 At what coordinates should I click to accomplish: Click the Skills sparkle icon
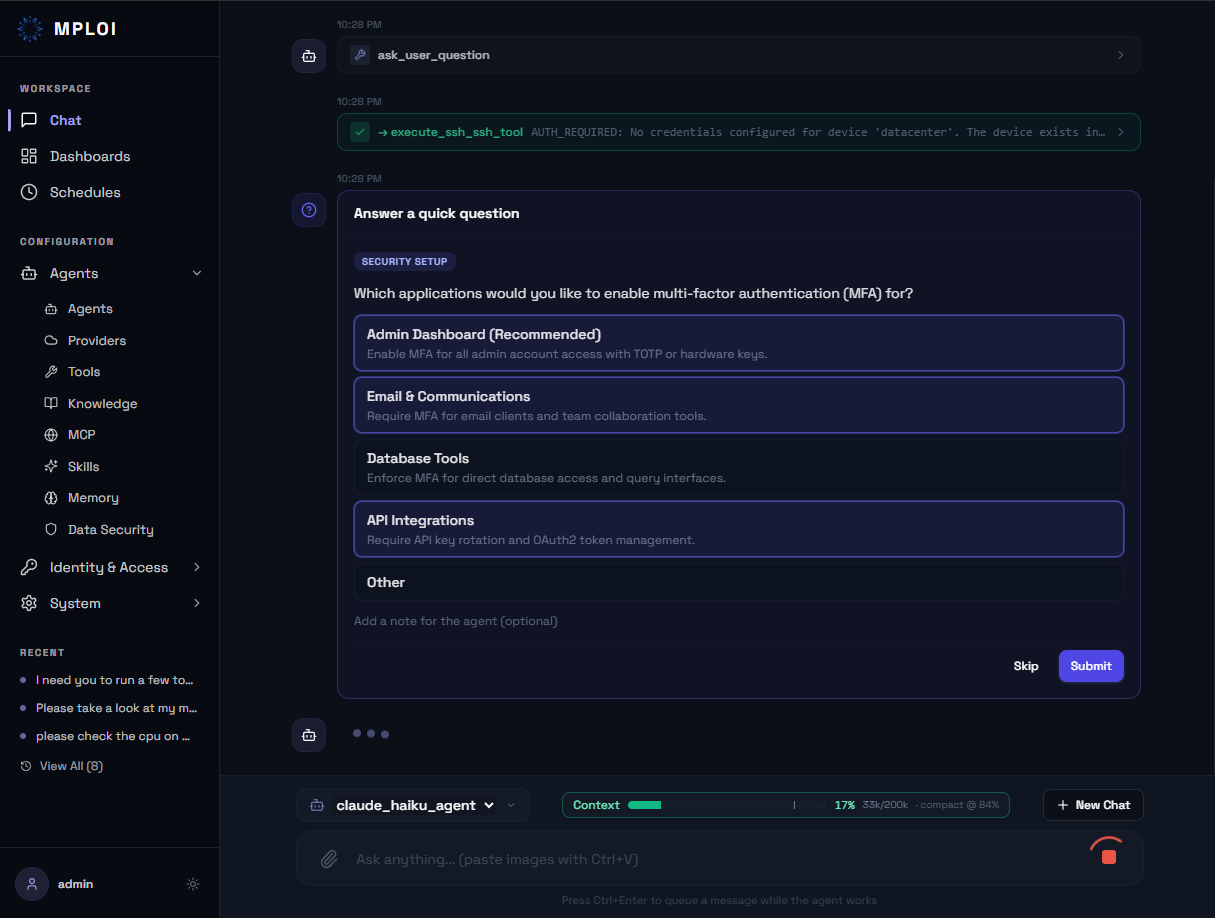pos(51,467)
